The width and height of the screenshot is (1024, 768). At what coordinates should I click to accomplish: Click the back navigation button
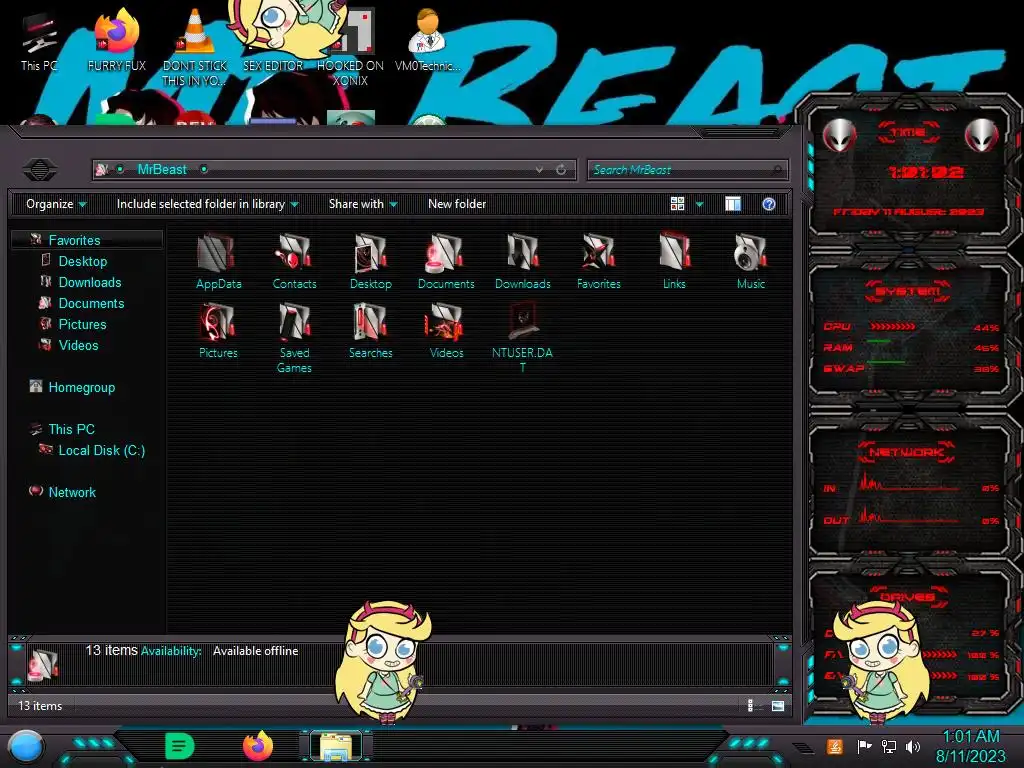39,170
